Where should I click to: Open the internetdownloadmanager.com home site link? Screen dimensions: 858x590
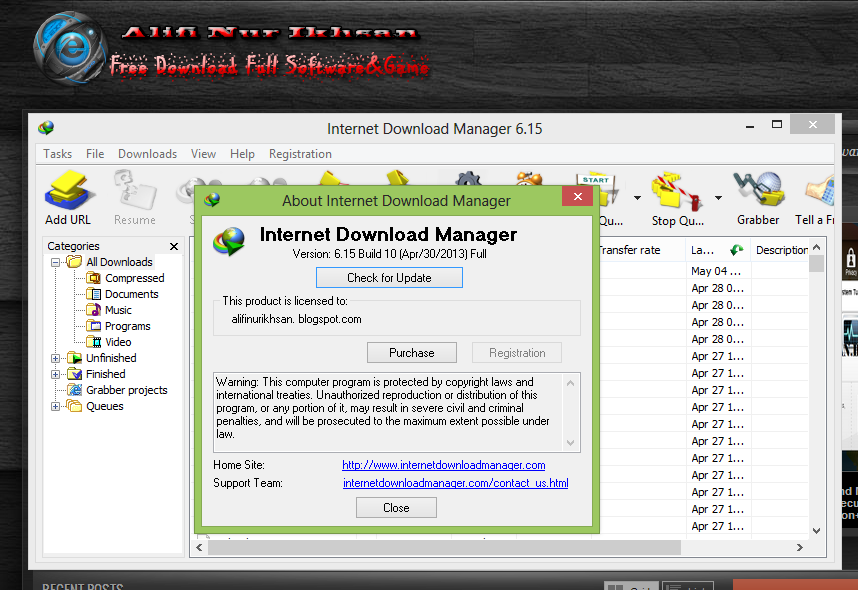[x=444, y=464]
